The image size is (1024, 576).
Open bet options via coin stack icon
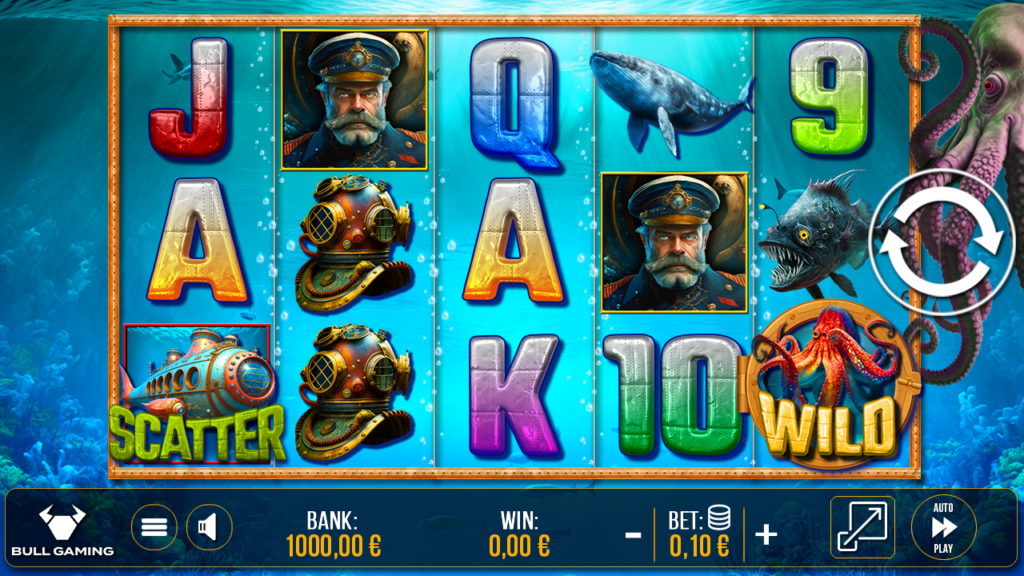(719, 517)
